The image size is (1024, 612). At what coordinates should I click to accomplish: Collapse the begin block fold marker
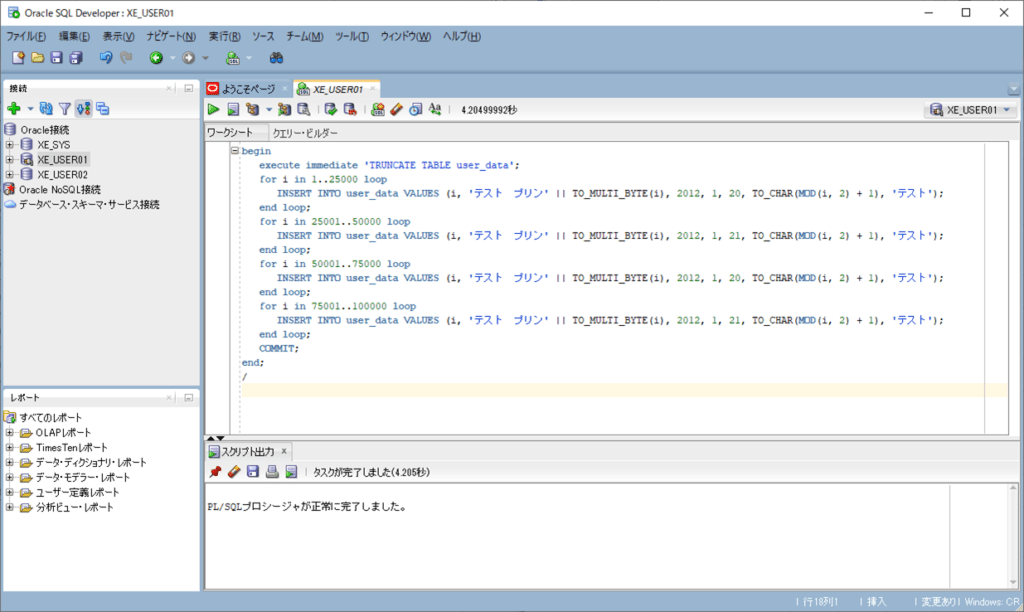click(x=234, y=151)
